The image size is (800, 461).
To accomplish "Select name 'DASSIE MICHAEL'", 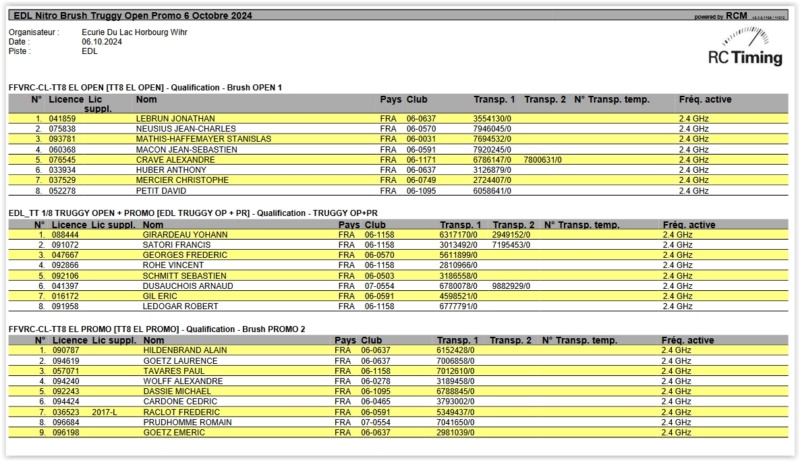I will point(177,392).
